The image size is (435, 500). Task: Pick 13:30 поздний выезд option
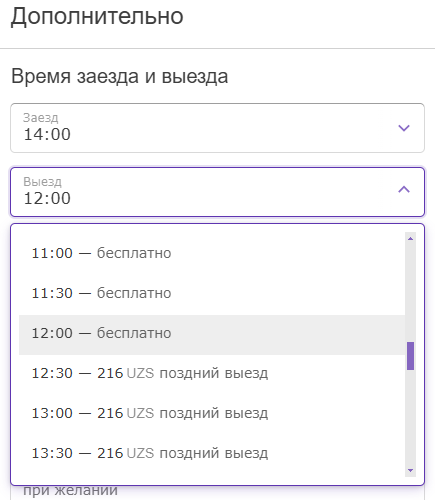click(x=212, y=453)
